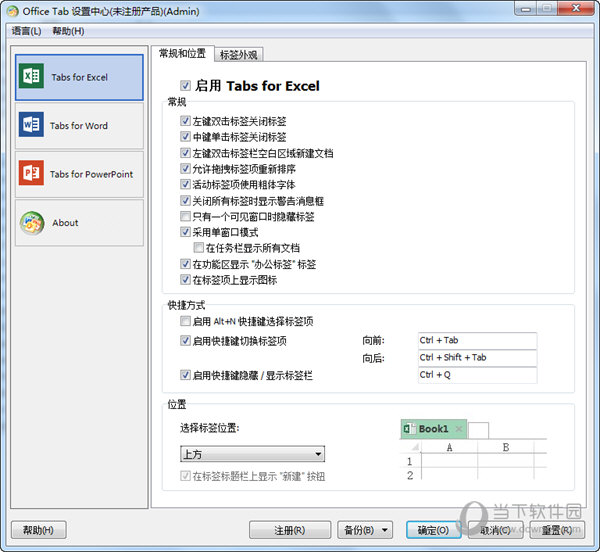The width and height of the screenshot is (600, 552).
Task: Click the 确定(O) button
Action: pyautogui.click(x=433, y=530)
